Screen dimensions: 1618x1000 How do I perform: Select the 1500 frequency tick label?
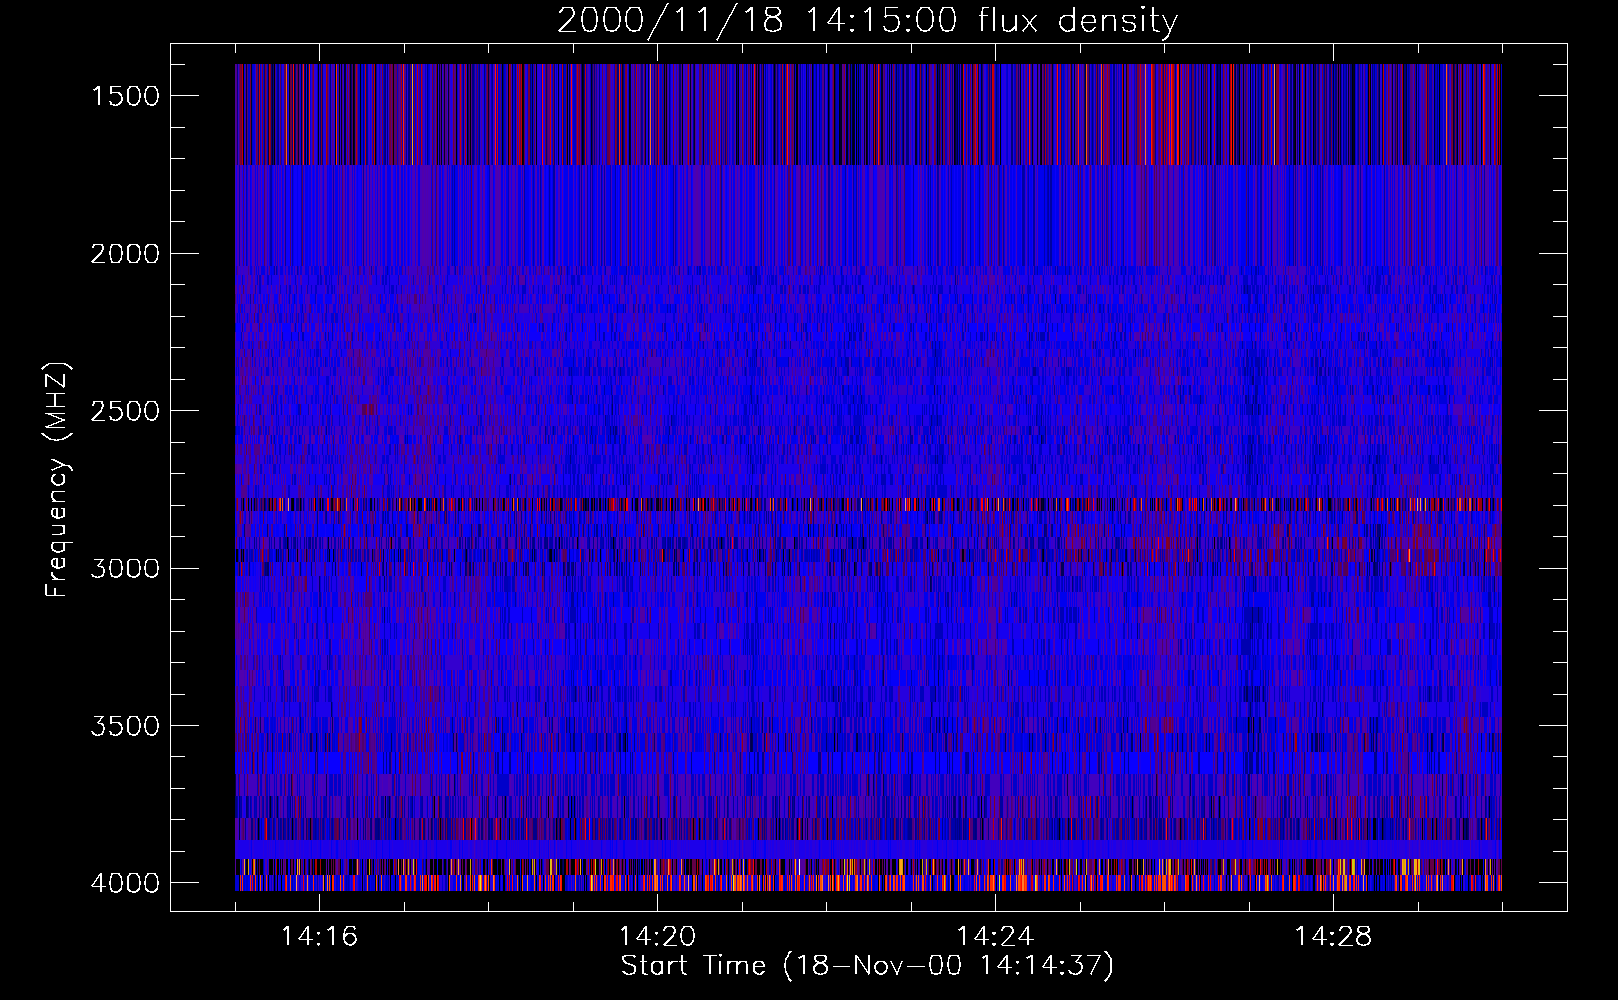click(x=125, y=96)
